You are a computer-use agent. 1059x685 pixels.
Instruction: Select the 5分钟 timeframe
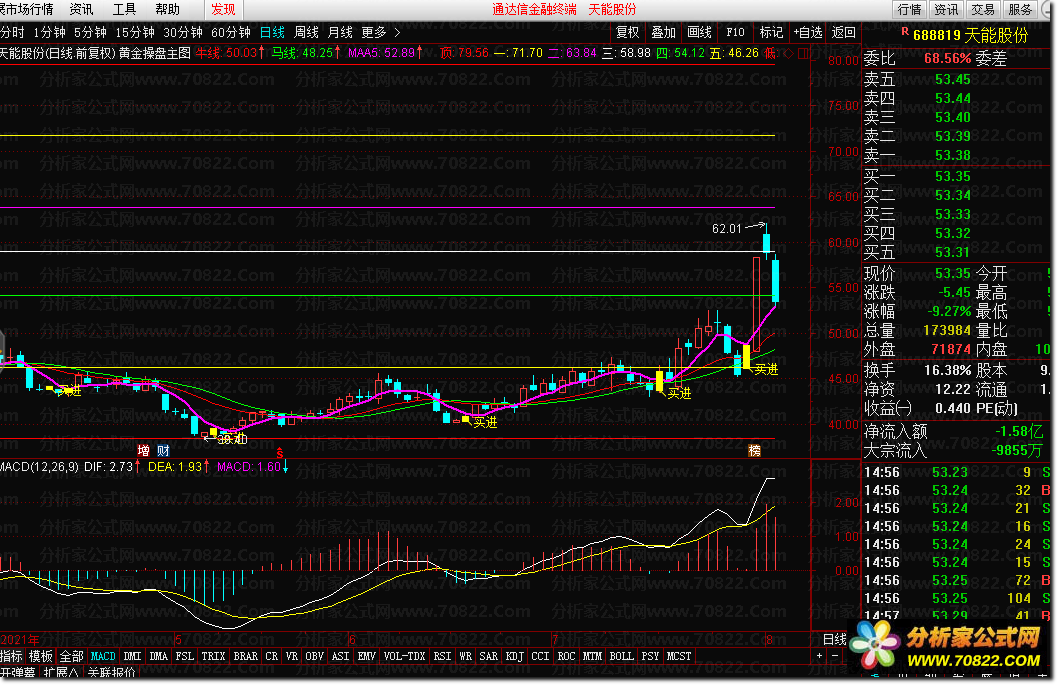91,32
